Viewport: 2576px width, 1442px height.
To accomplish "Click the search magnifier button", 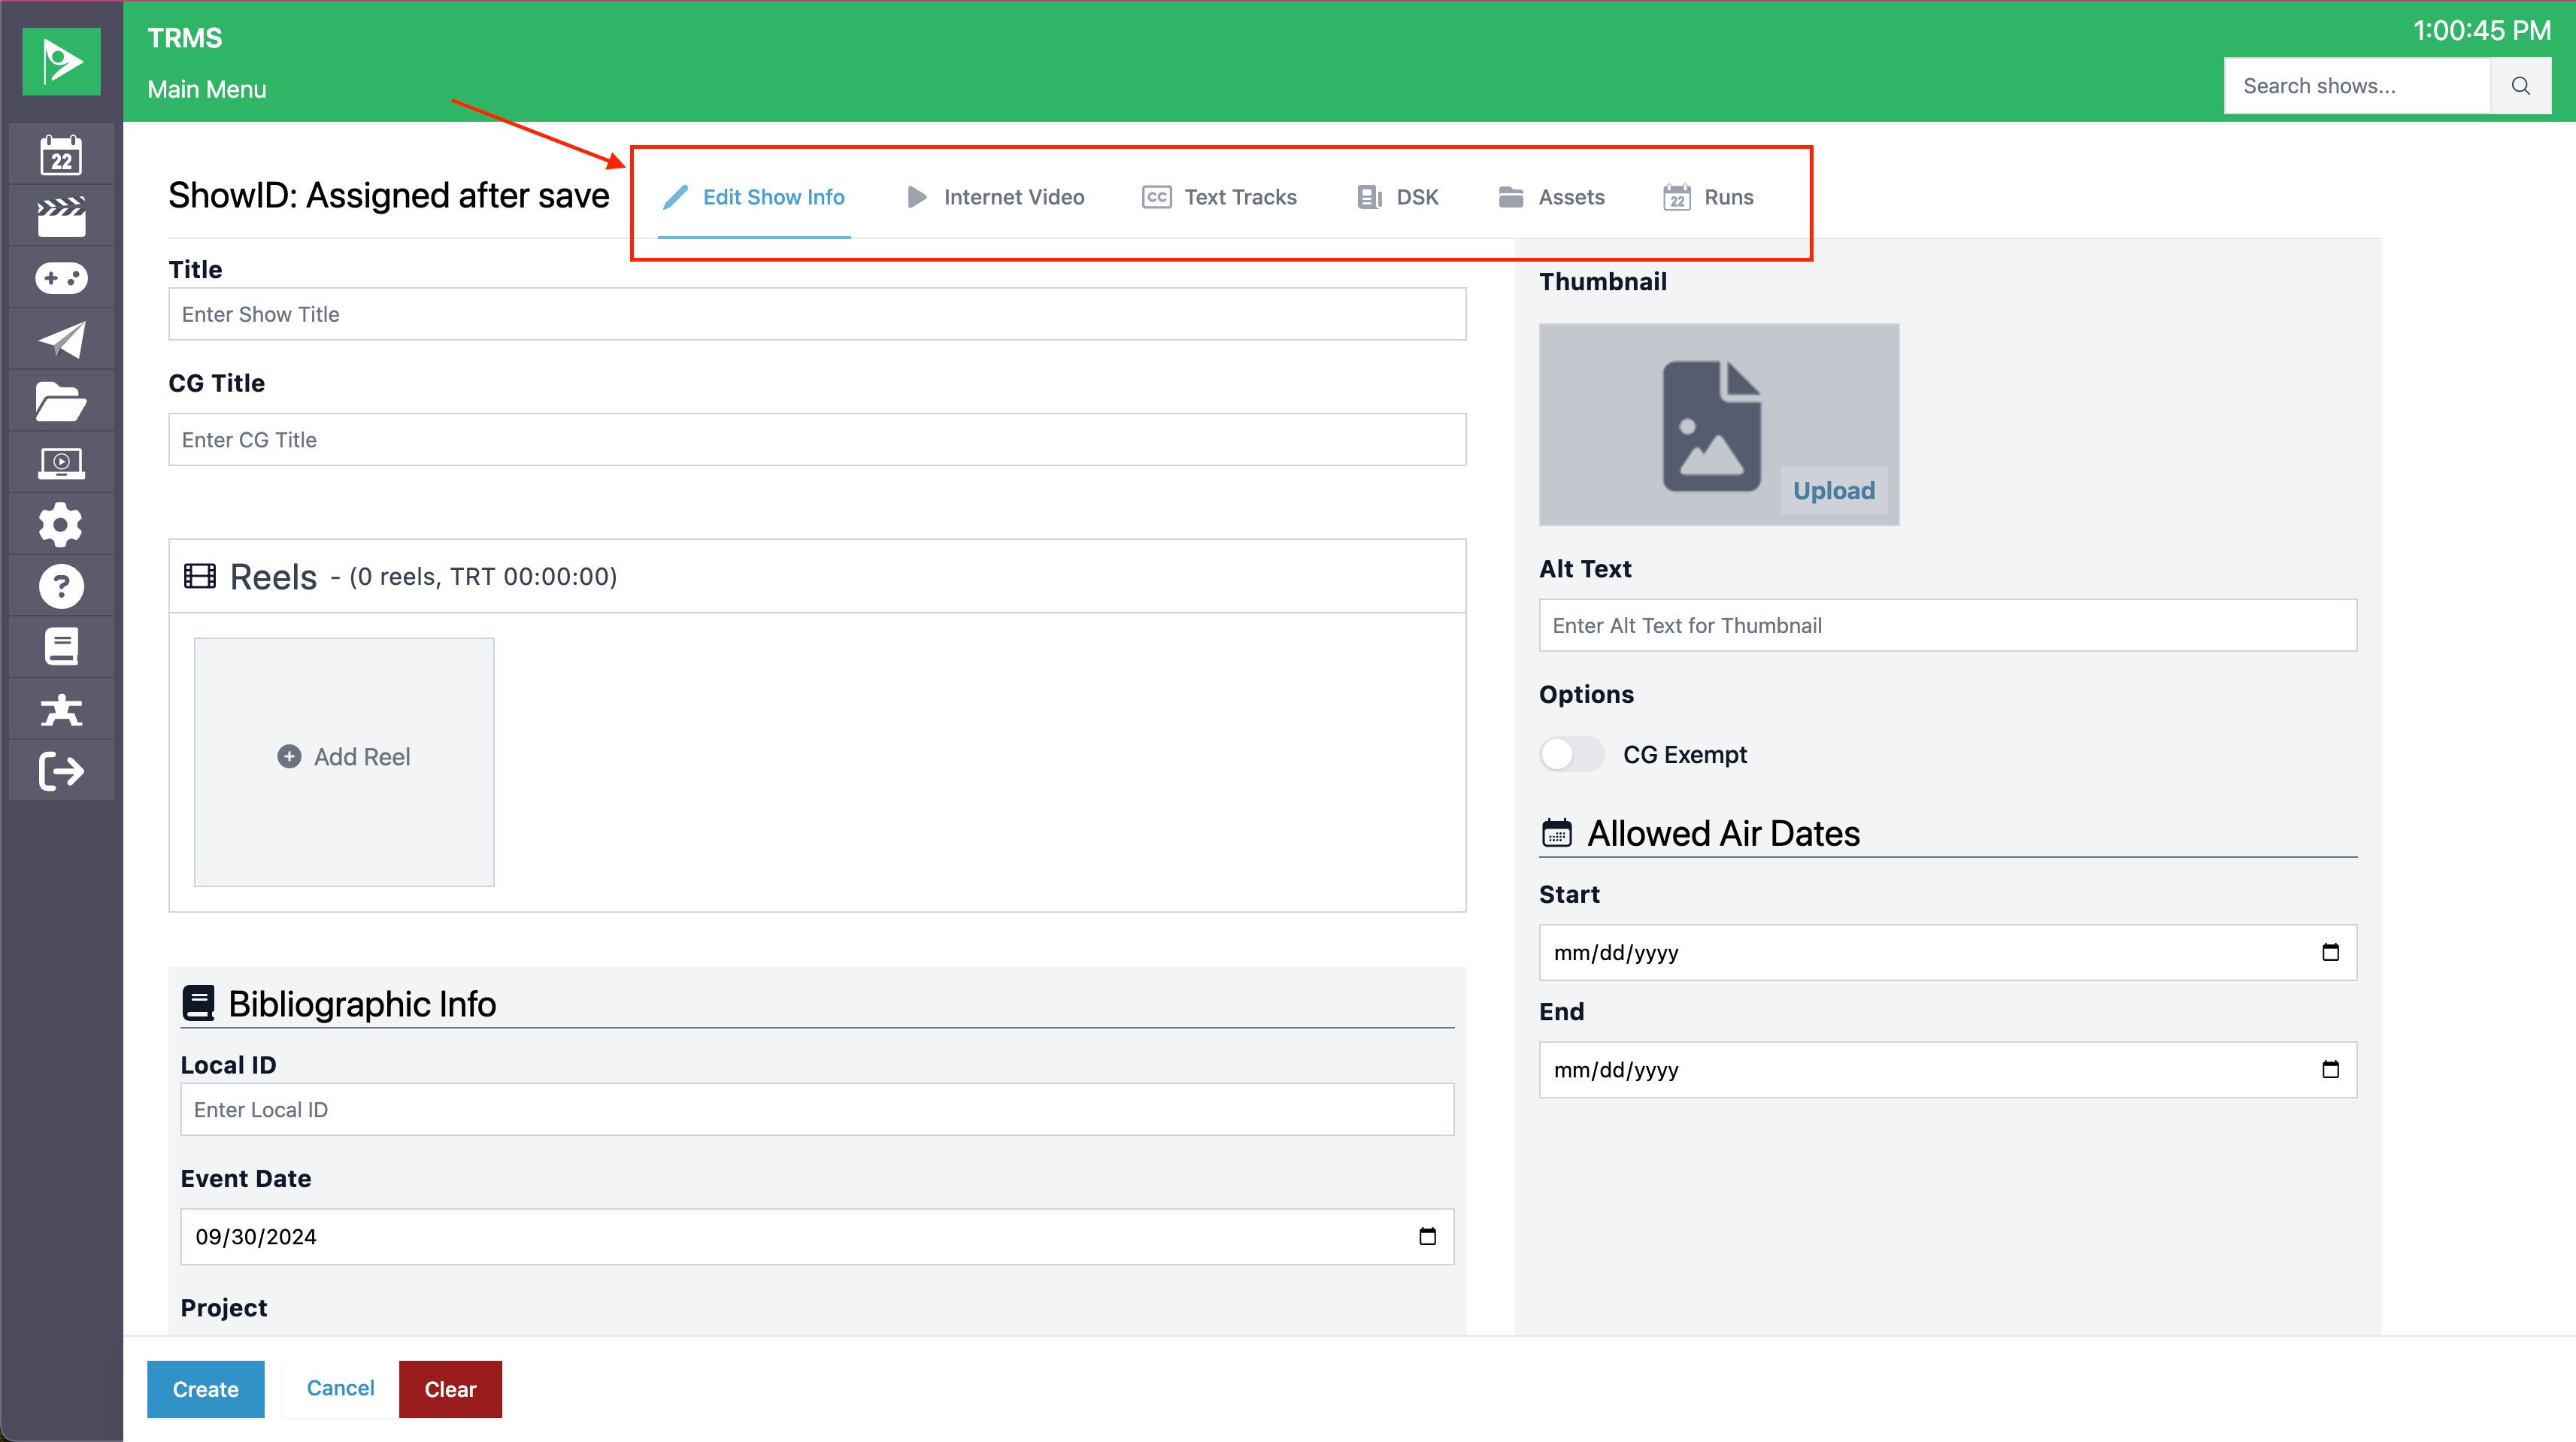I will point(2520,86).
